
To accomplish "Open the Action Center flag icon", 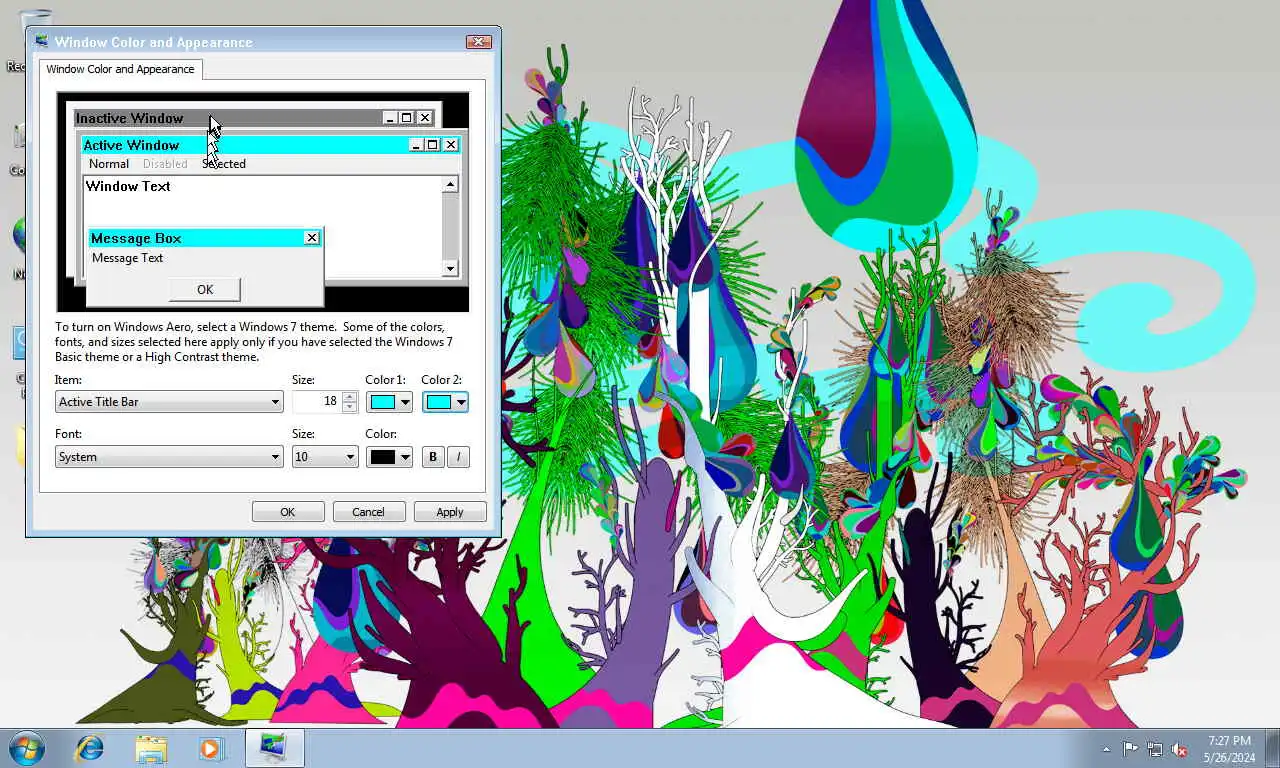I will [x=1130, y=749].
